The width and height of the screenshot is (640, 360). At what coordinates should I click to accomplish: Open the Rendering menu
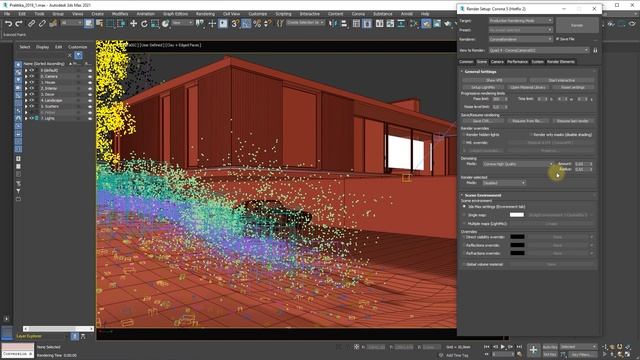[x=205, y=13]
